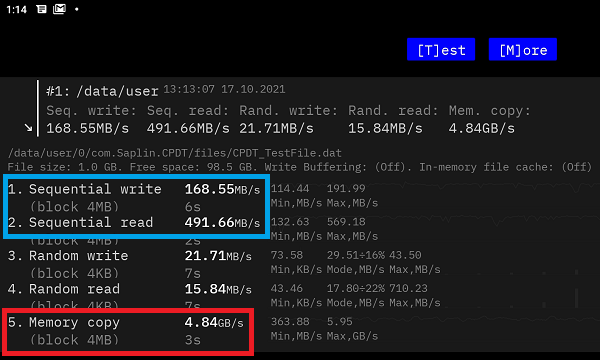Select the #1: /data/user result header
The height and width of the screenshot is (360, 600).
[102, 91]
